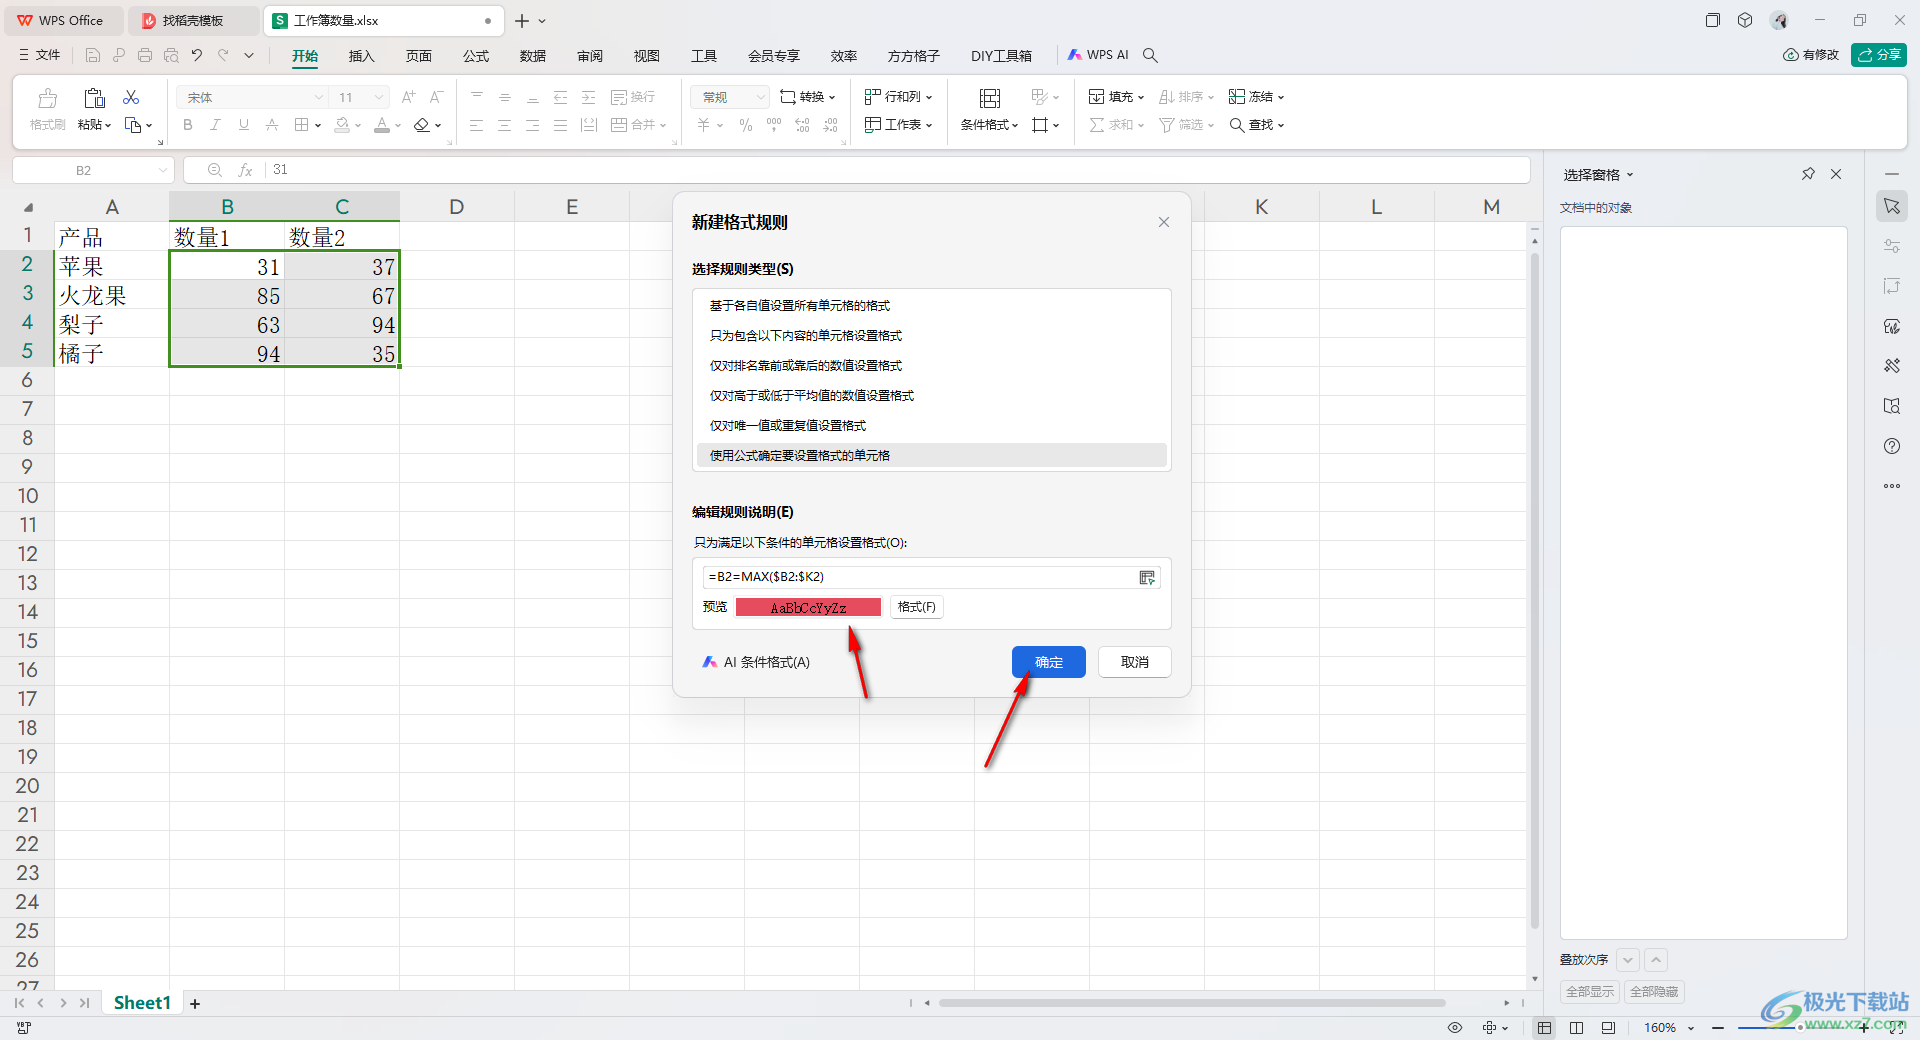
Task: Click the vertical scrollbar of the sheet
Action: click(1535, 590)
